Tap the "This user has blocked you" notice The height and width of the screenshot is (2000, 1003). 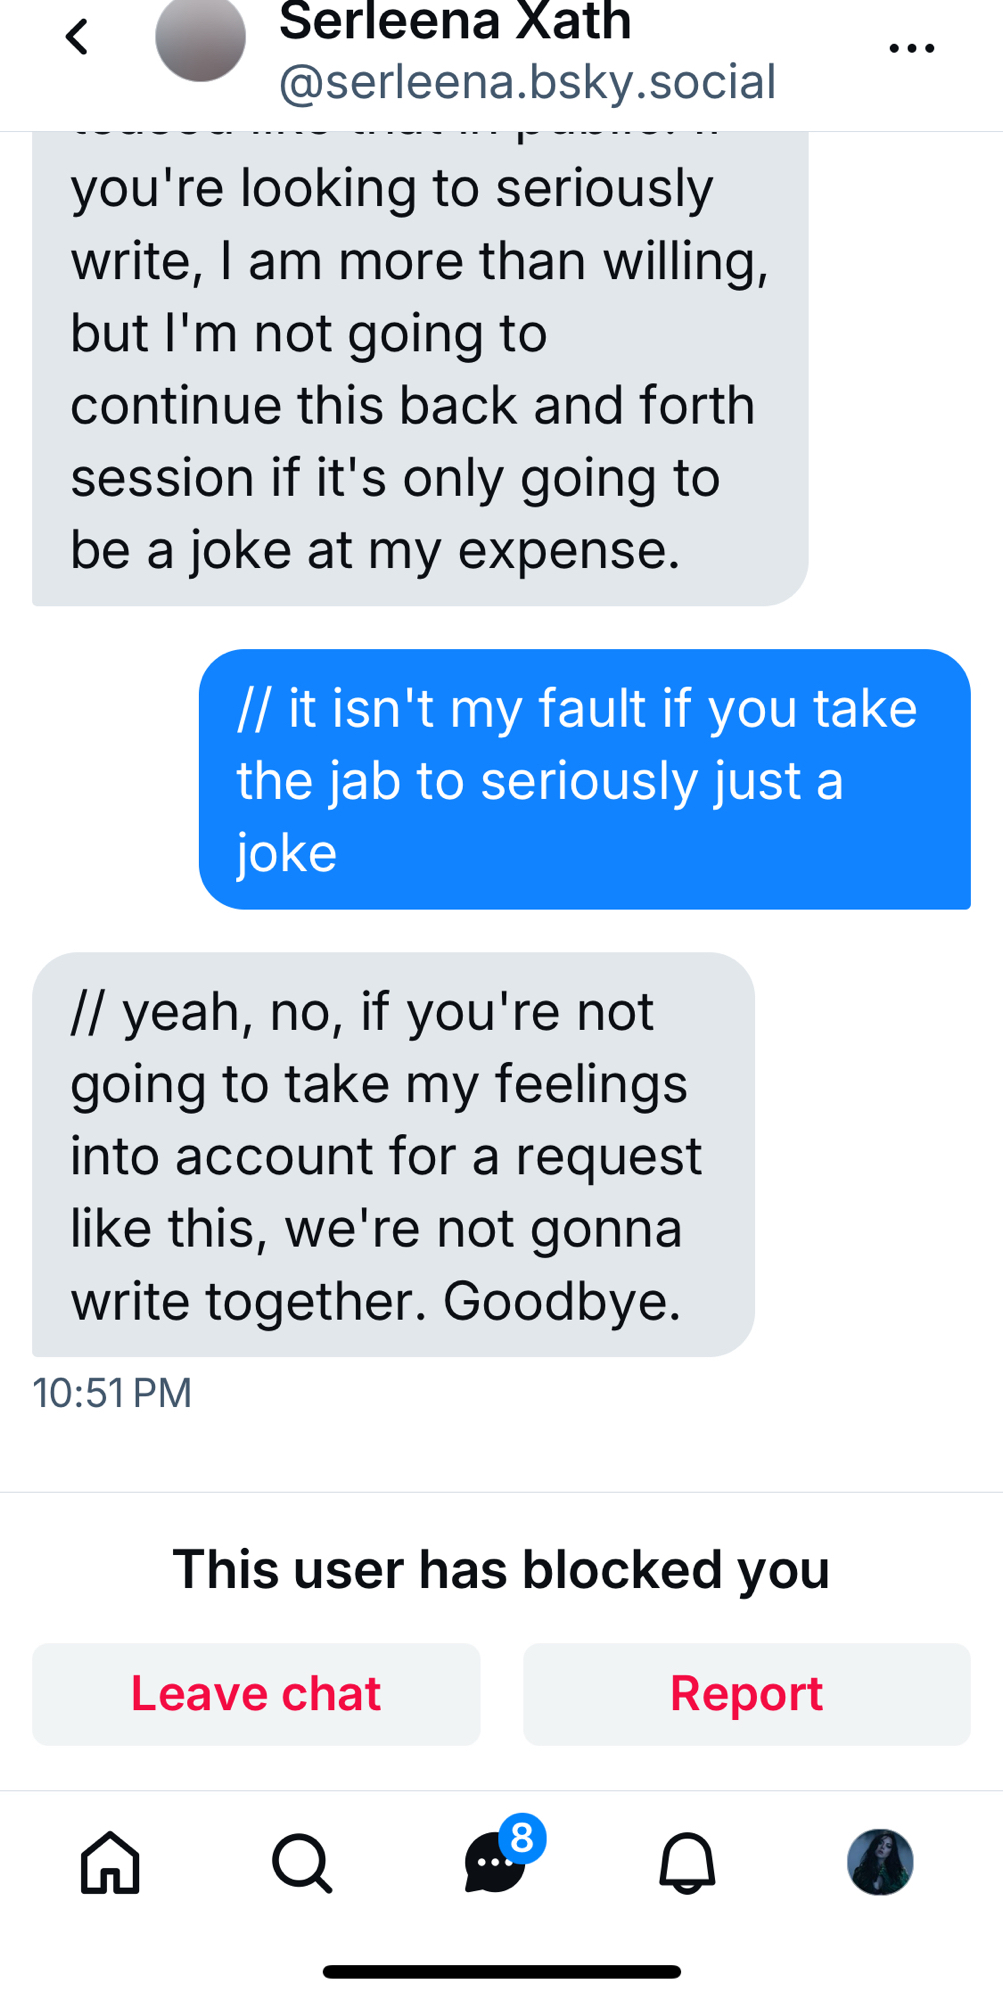(x=501, y=1568)
